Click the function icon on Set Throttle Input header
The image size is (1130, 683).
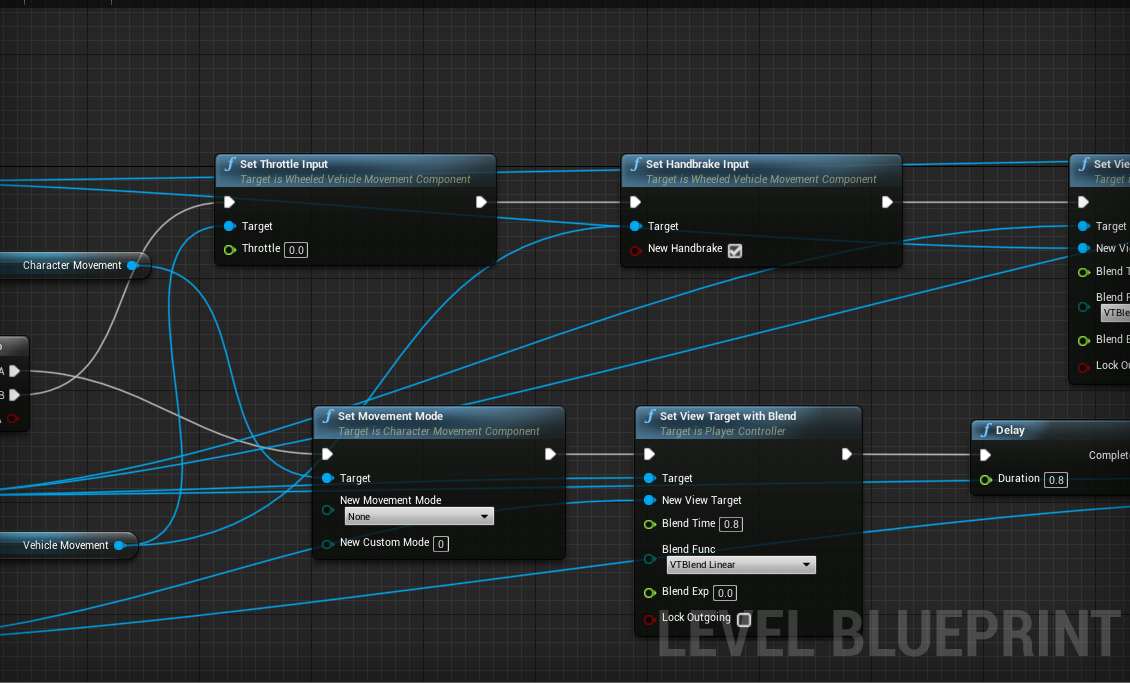tap(230, 164)
